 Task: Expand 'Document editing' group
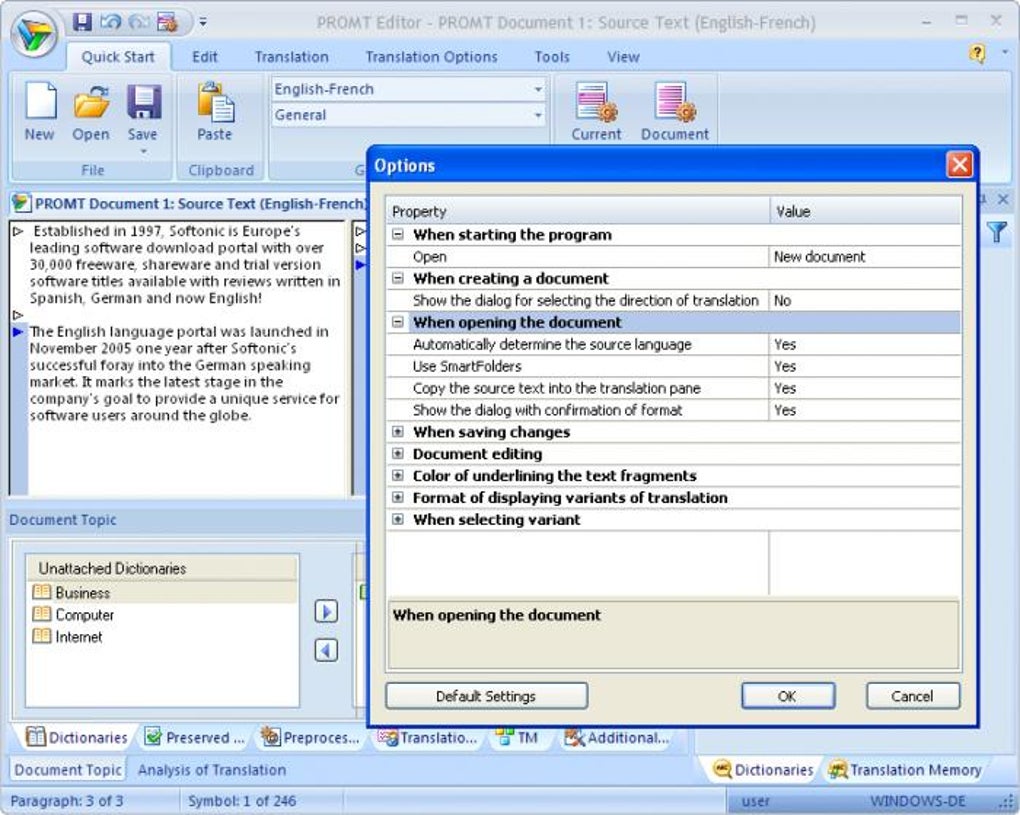(398, 453)
